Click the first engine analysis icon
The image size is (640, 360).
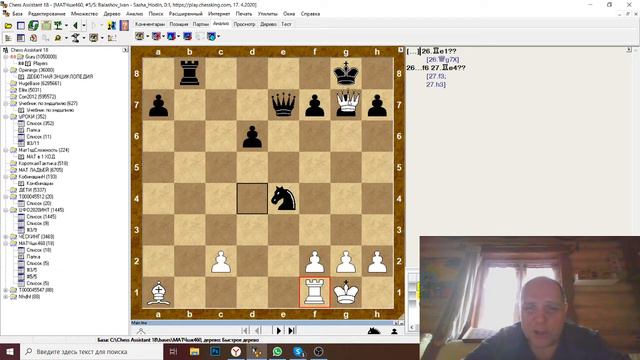(x=140, y=36)
